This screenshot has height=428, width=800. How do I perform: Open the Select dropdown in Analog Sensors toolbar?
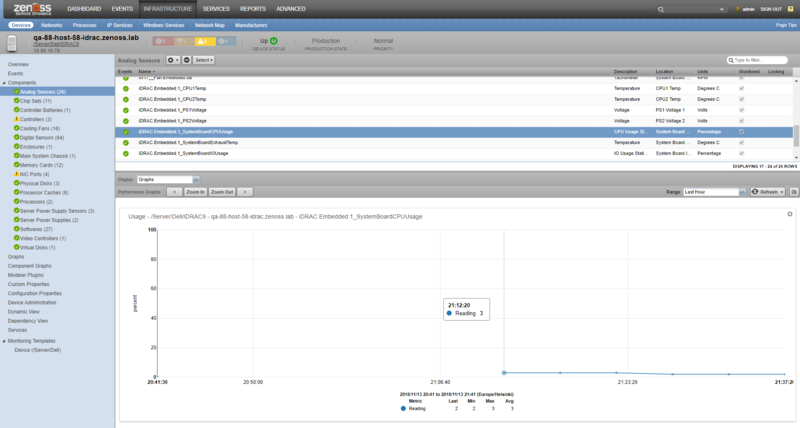click(x=204, y=60)
